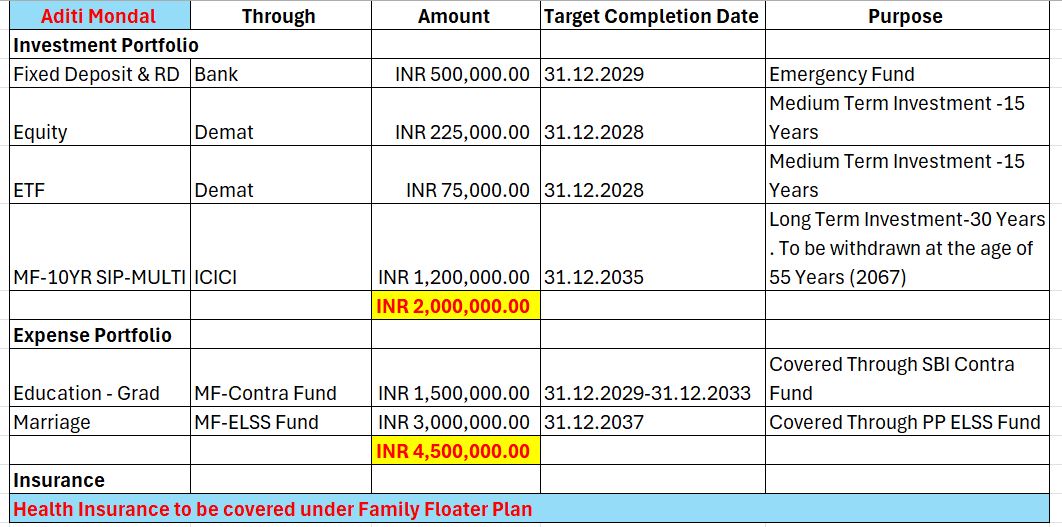Click the Emergency Fund purpose cell
The height and width of the screenshot is (527, 1062).
904,74
